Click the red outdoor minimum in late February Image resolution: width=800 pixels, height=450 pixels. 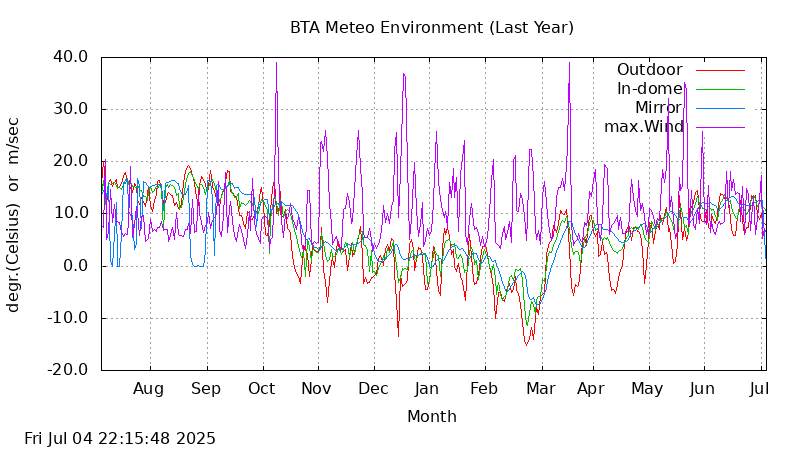tap(527, 345)
